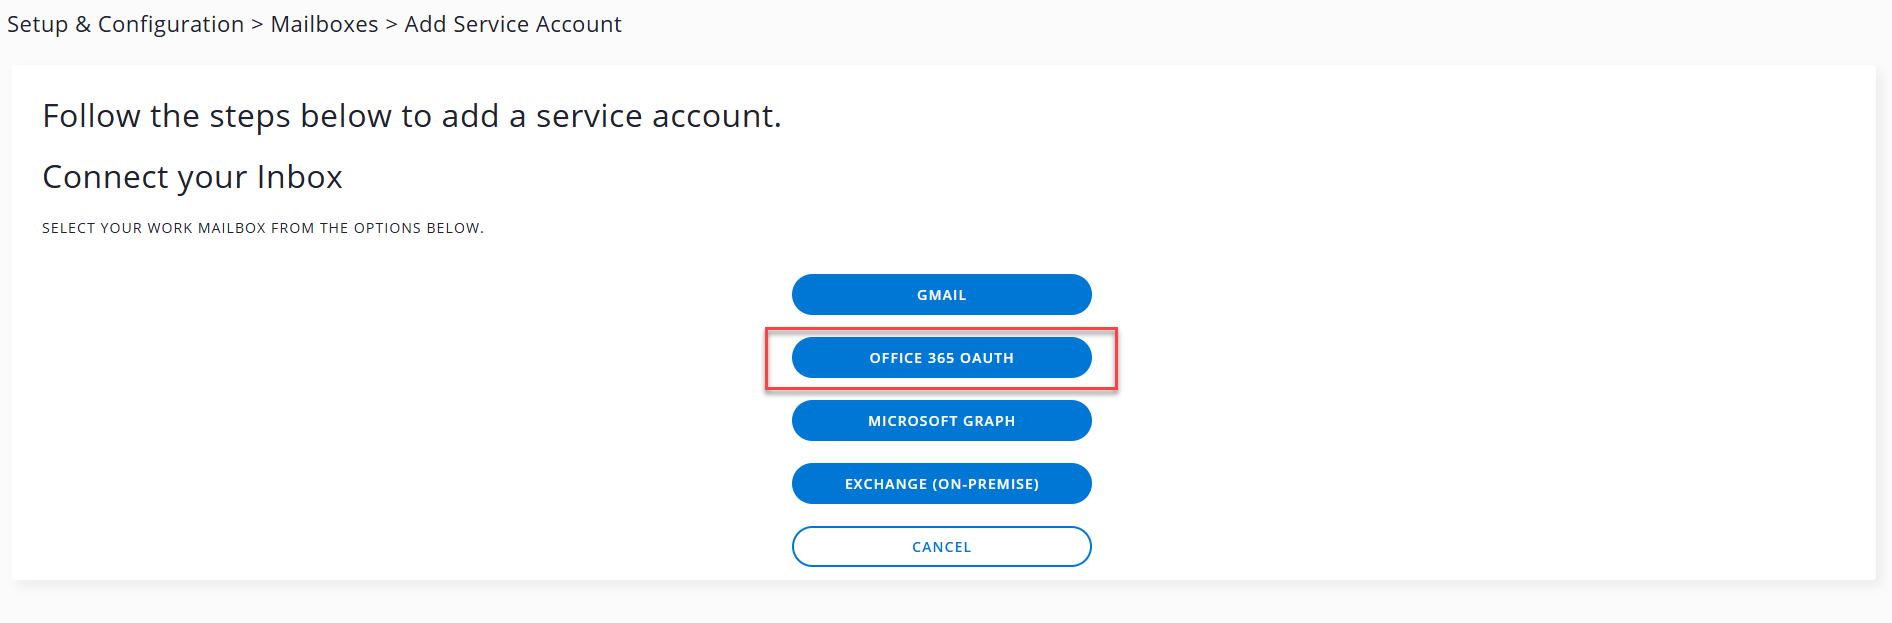Pick the Exchange (On-Premise) option

coord(941,484)
